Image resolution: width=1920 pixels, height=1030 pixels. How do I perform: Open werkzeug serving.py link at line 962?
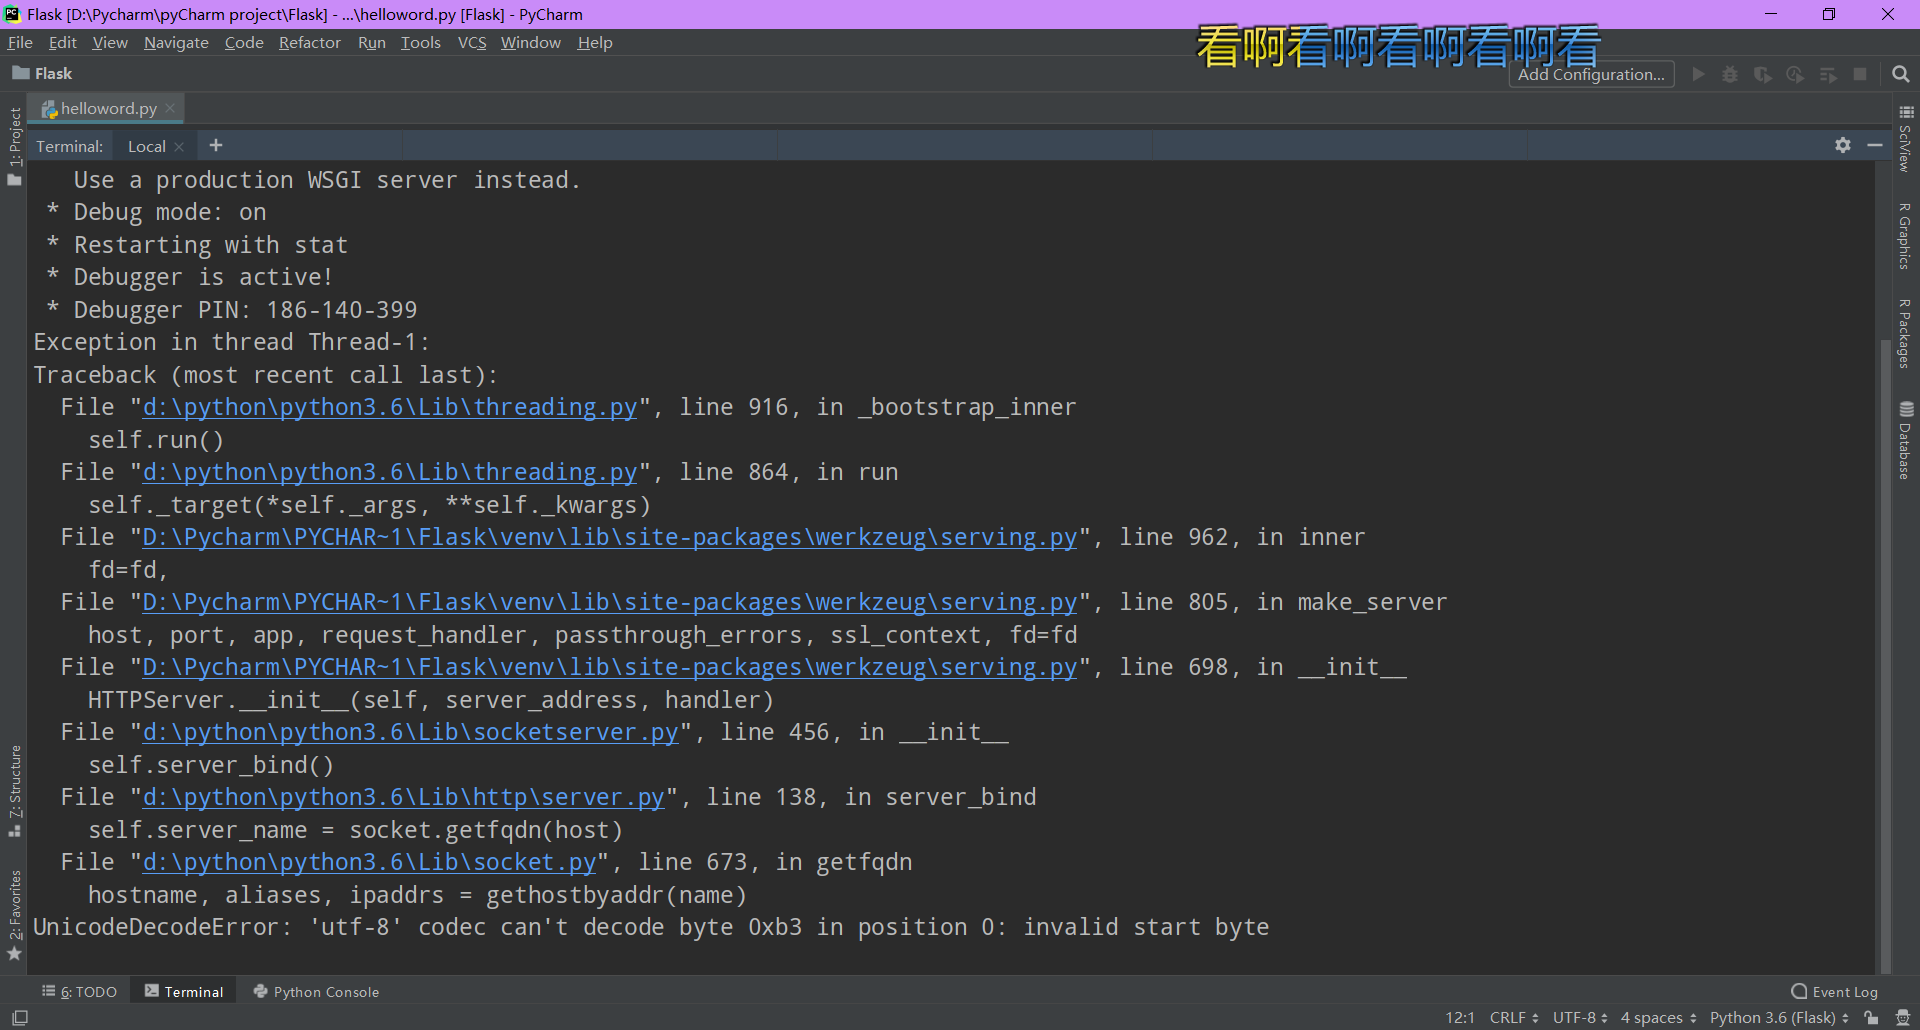[610, 537]
